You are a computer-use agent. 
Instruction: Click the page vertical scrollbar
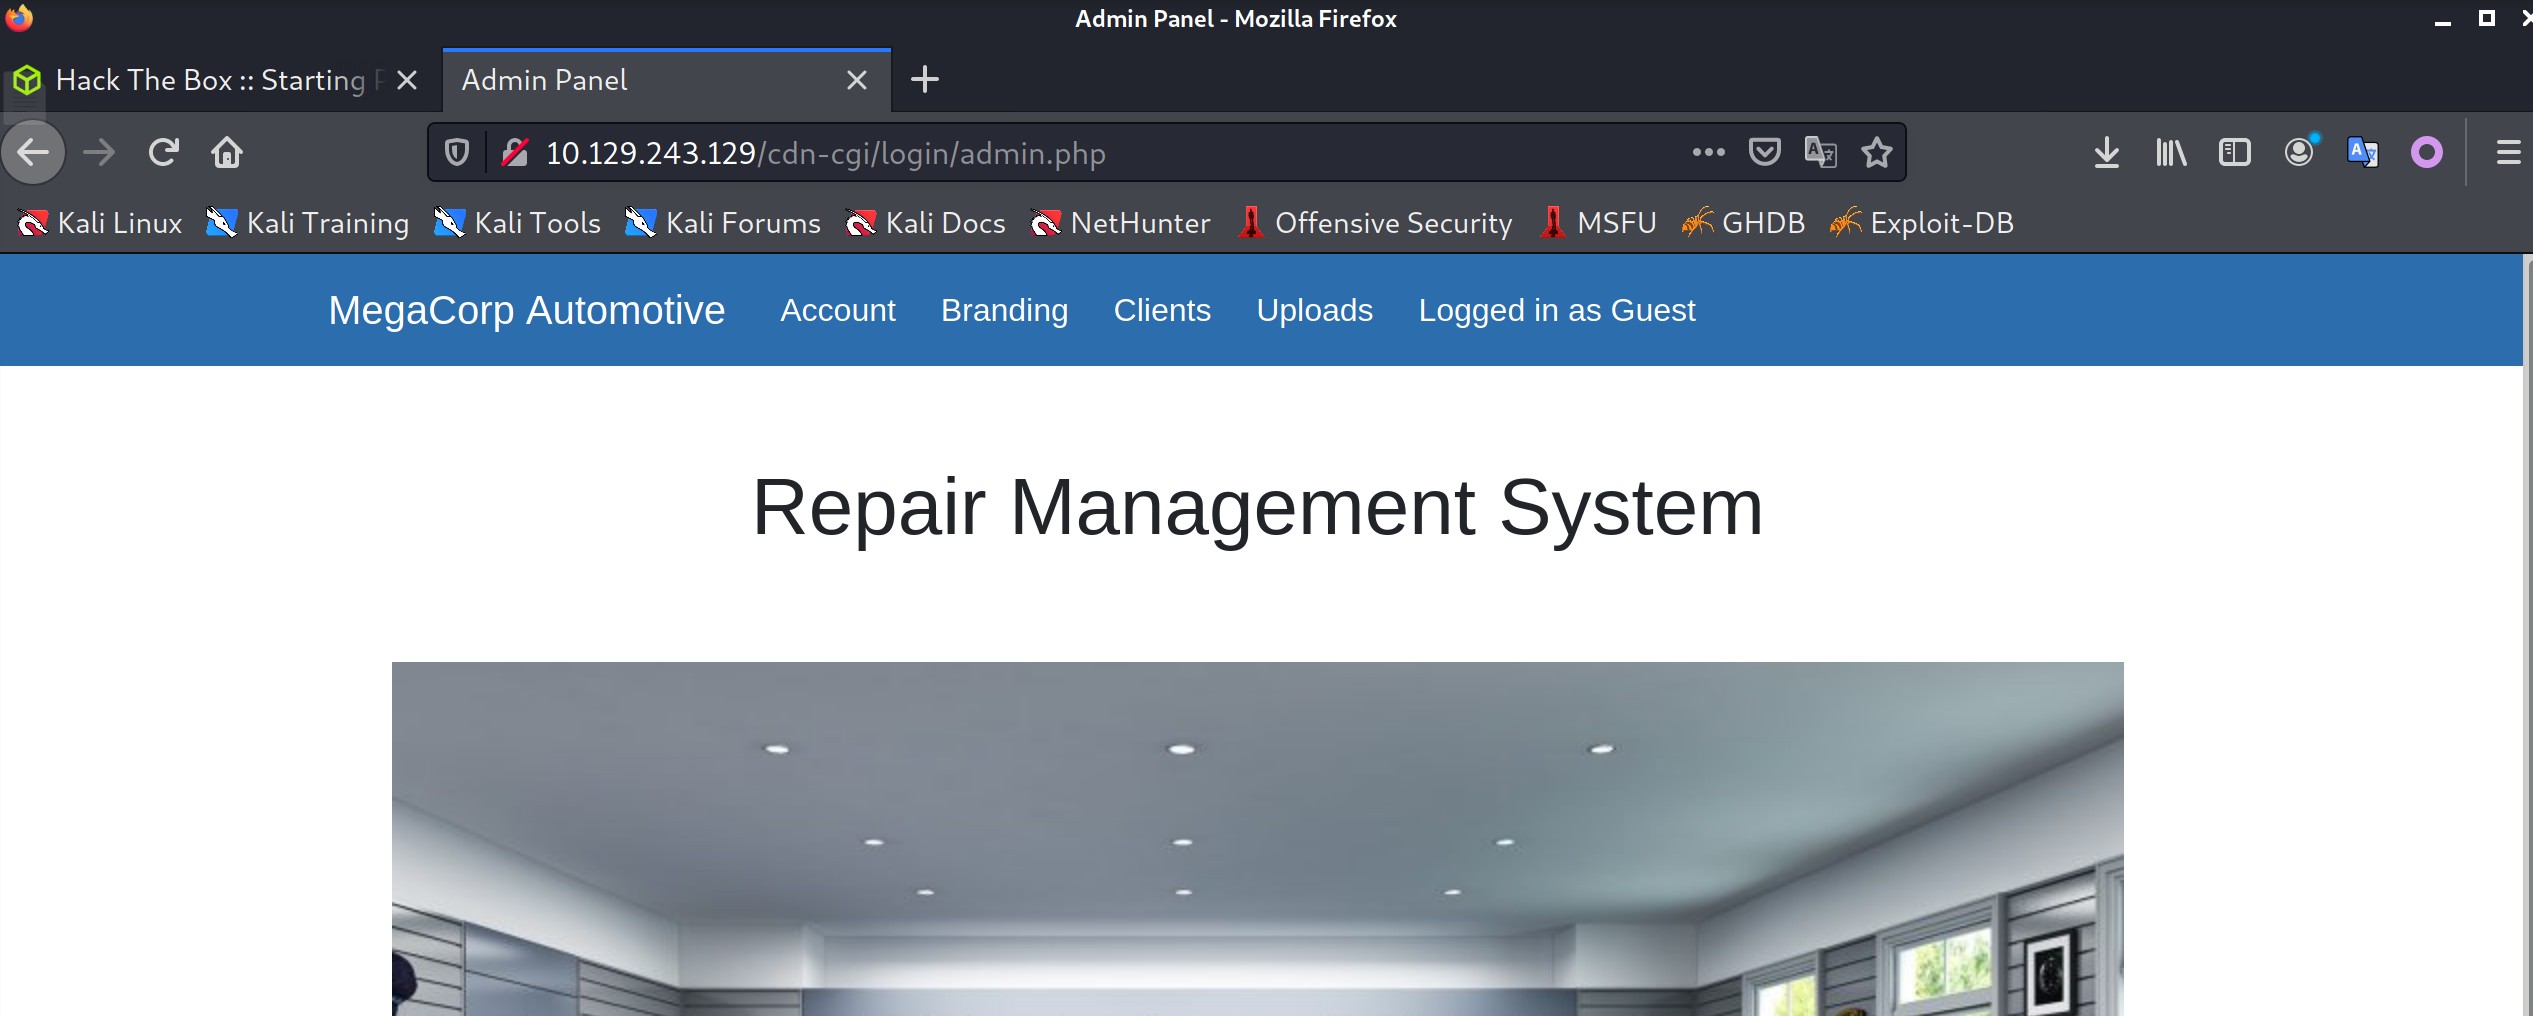[x=2527, y=635]
